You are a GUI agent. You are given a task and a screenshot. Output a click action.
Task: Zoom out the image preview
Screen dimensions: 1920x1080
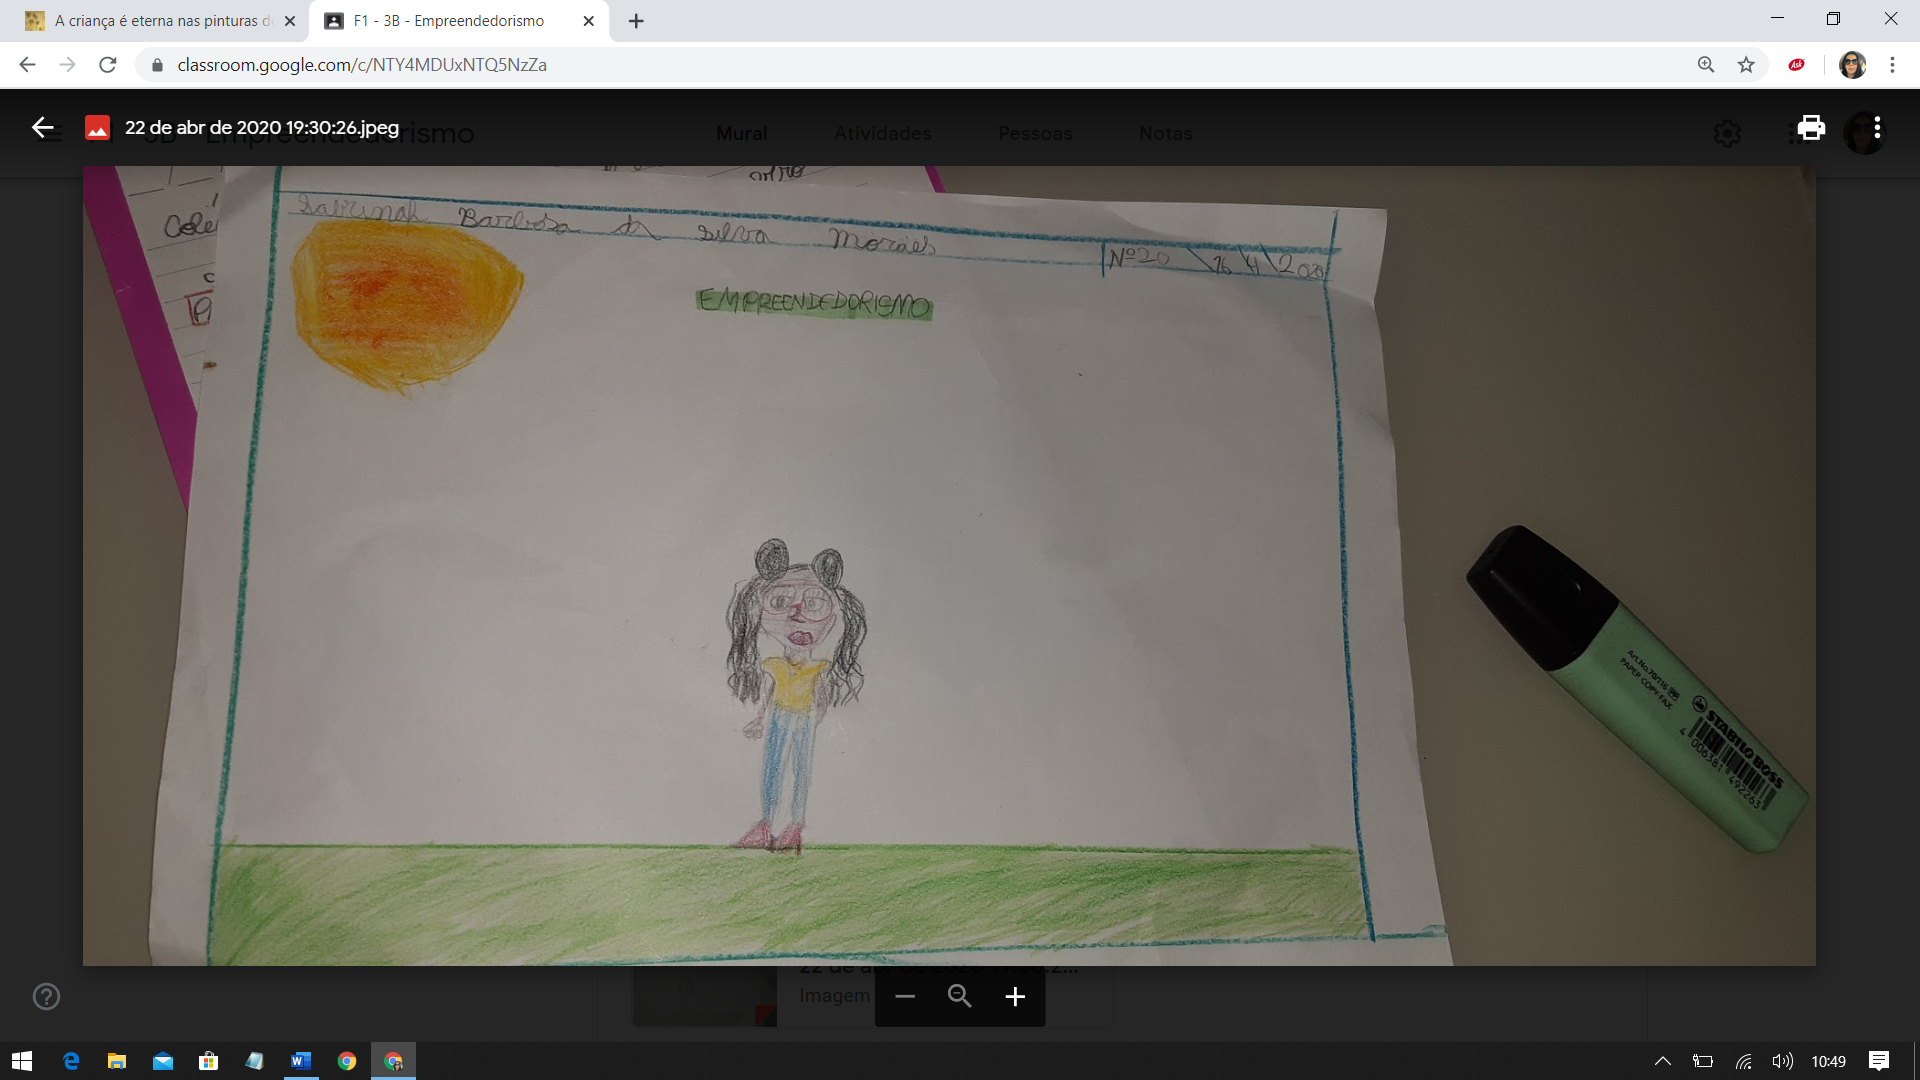(x=905, y=997)
